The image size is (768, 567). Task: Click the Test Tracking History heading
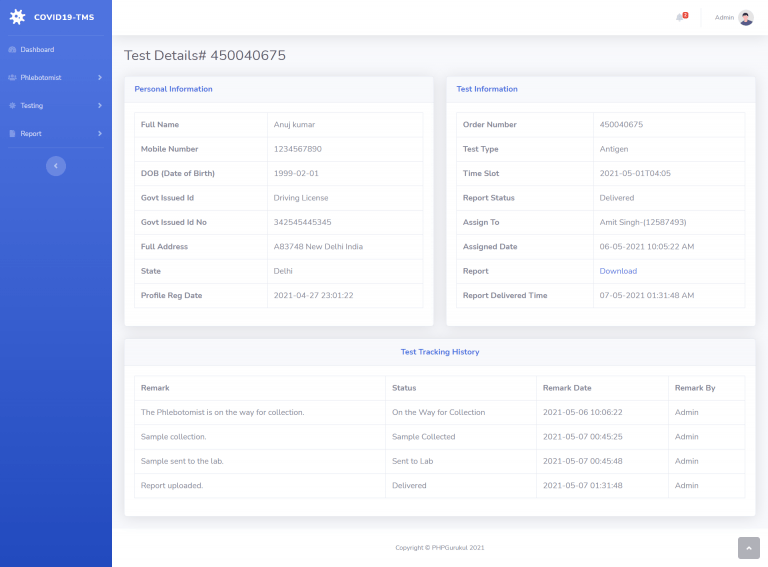(439, 352)
